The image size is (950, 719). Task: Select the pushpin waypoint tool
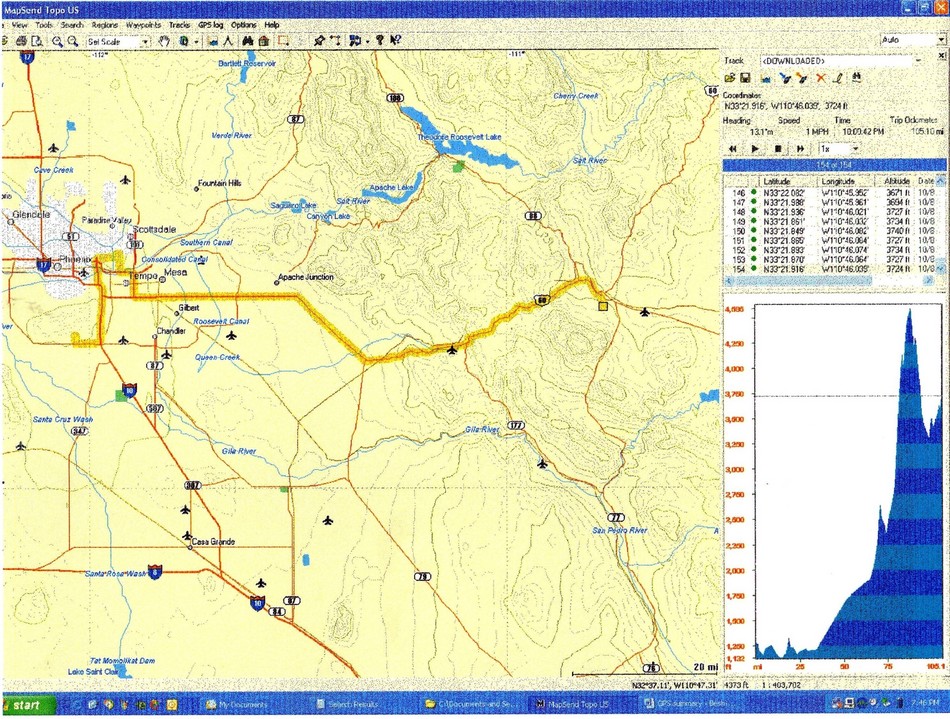click(319, 41)
